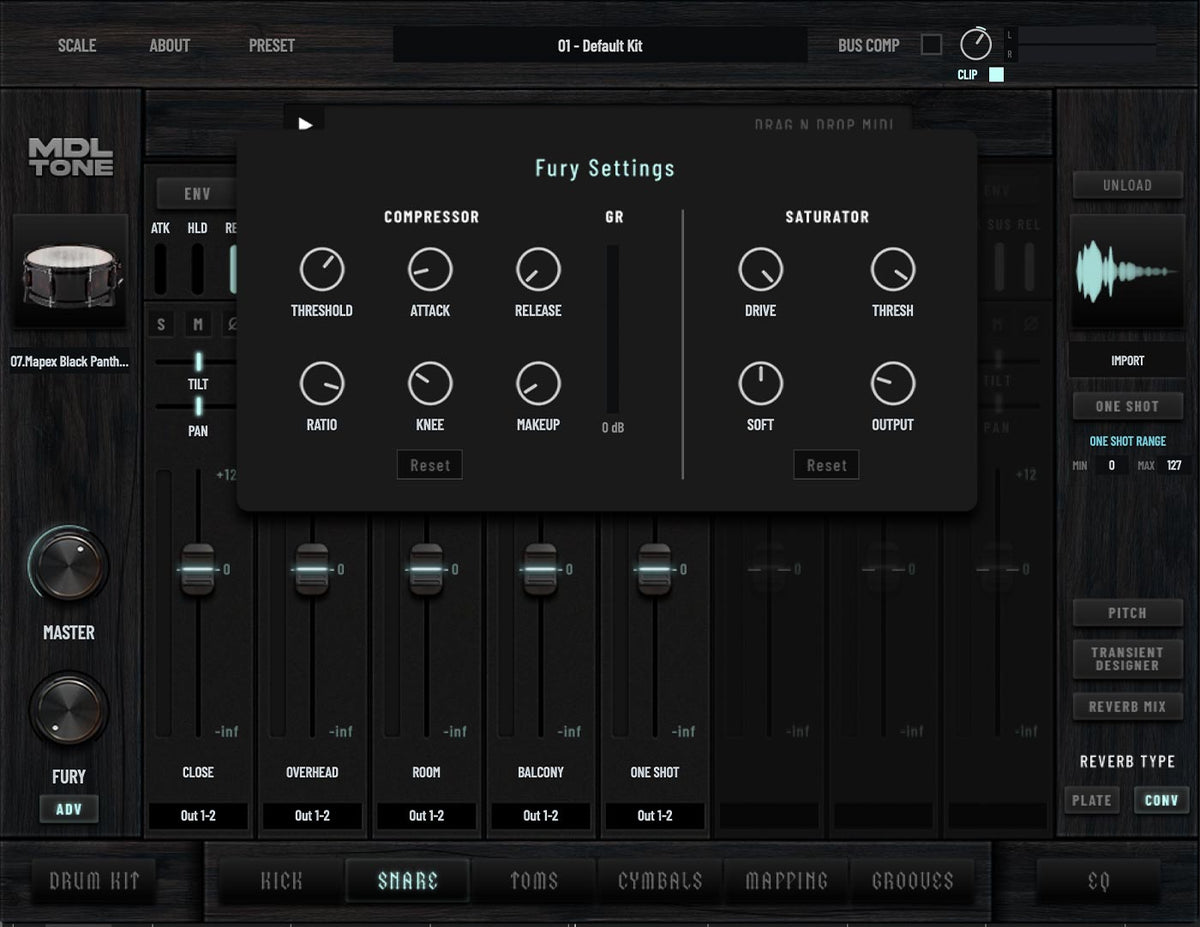Click the compressor RATIO knob

tap(322, 384)
